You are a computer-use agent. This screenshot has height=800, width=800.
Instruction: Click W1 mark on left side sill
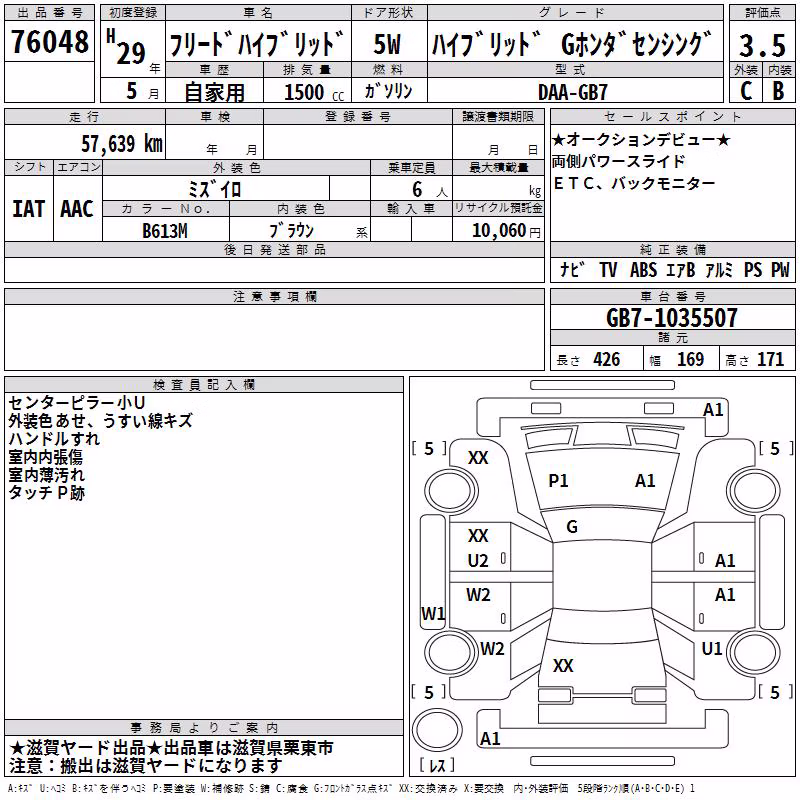tap(433, 613)
